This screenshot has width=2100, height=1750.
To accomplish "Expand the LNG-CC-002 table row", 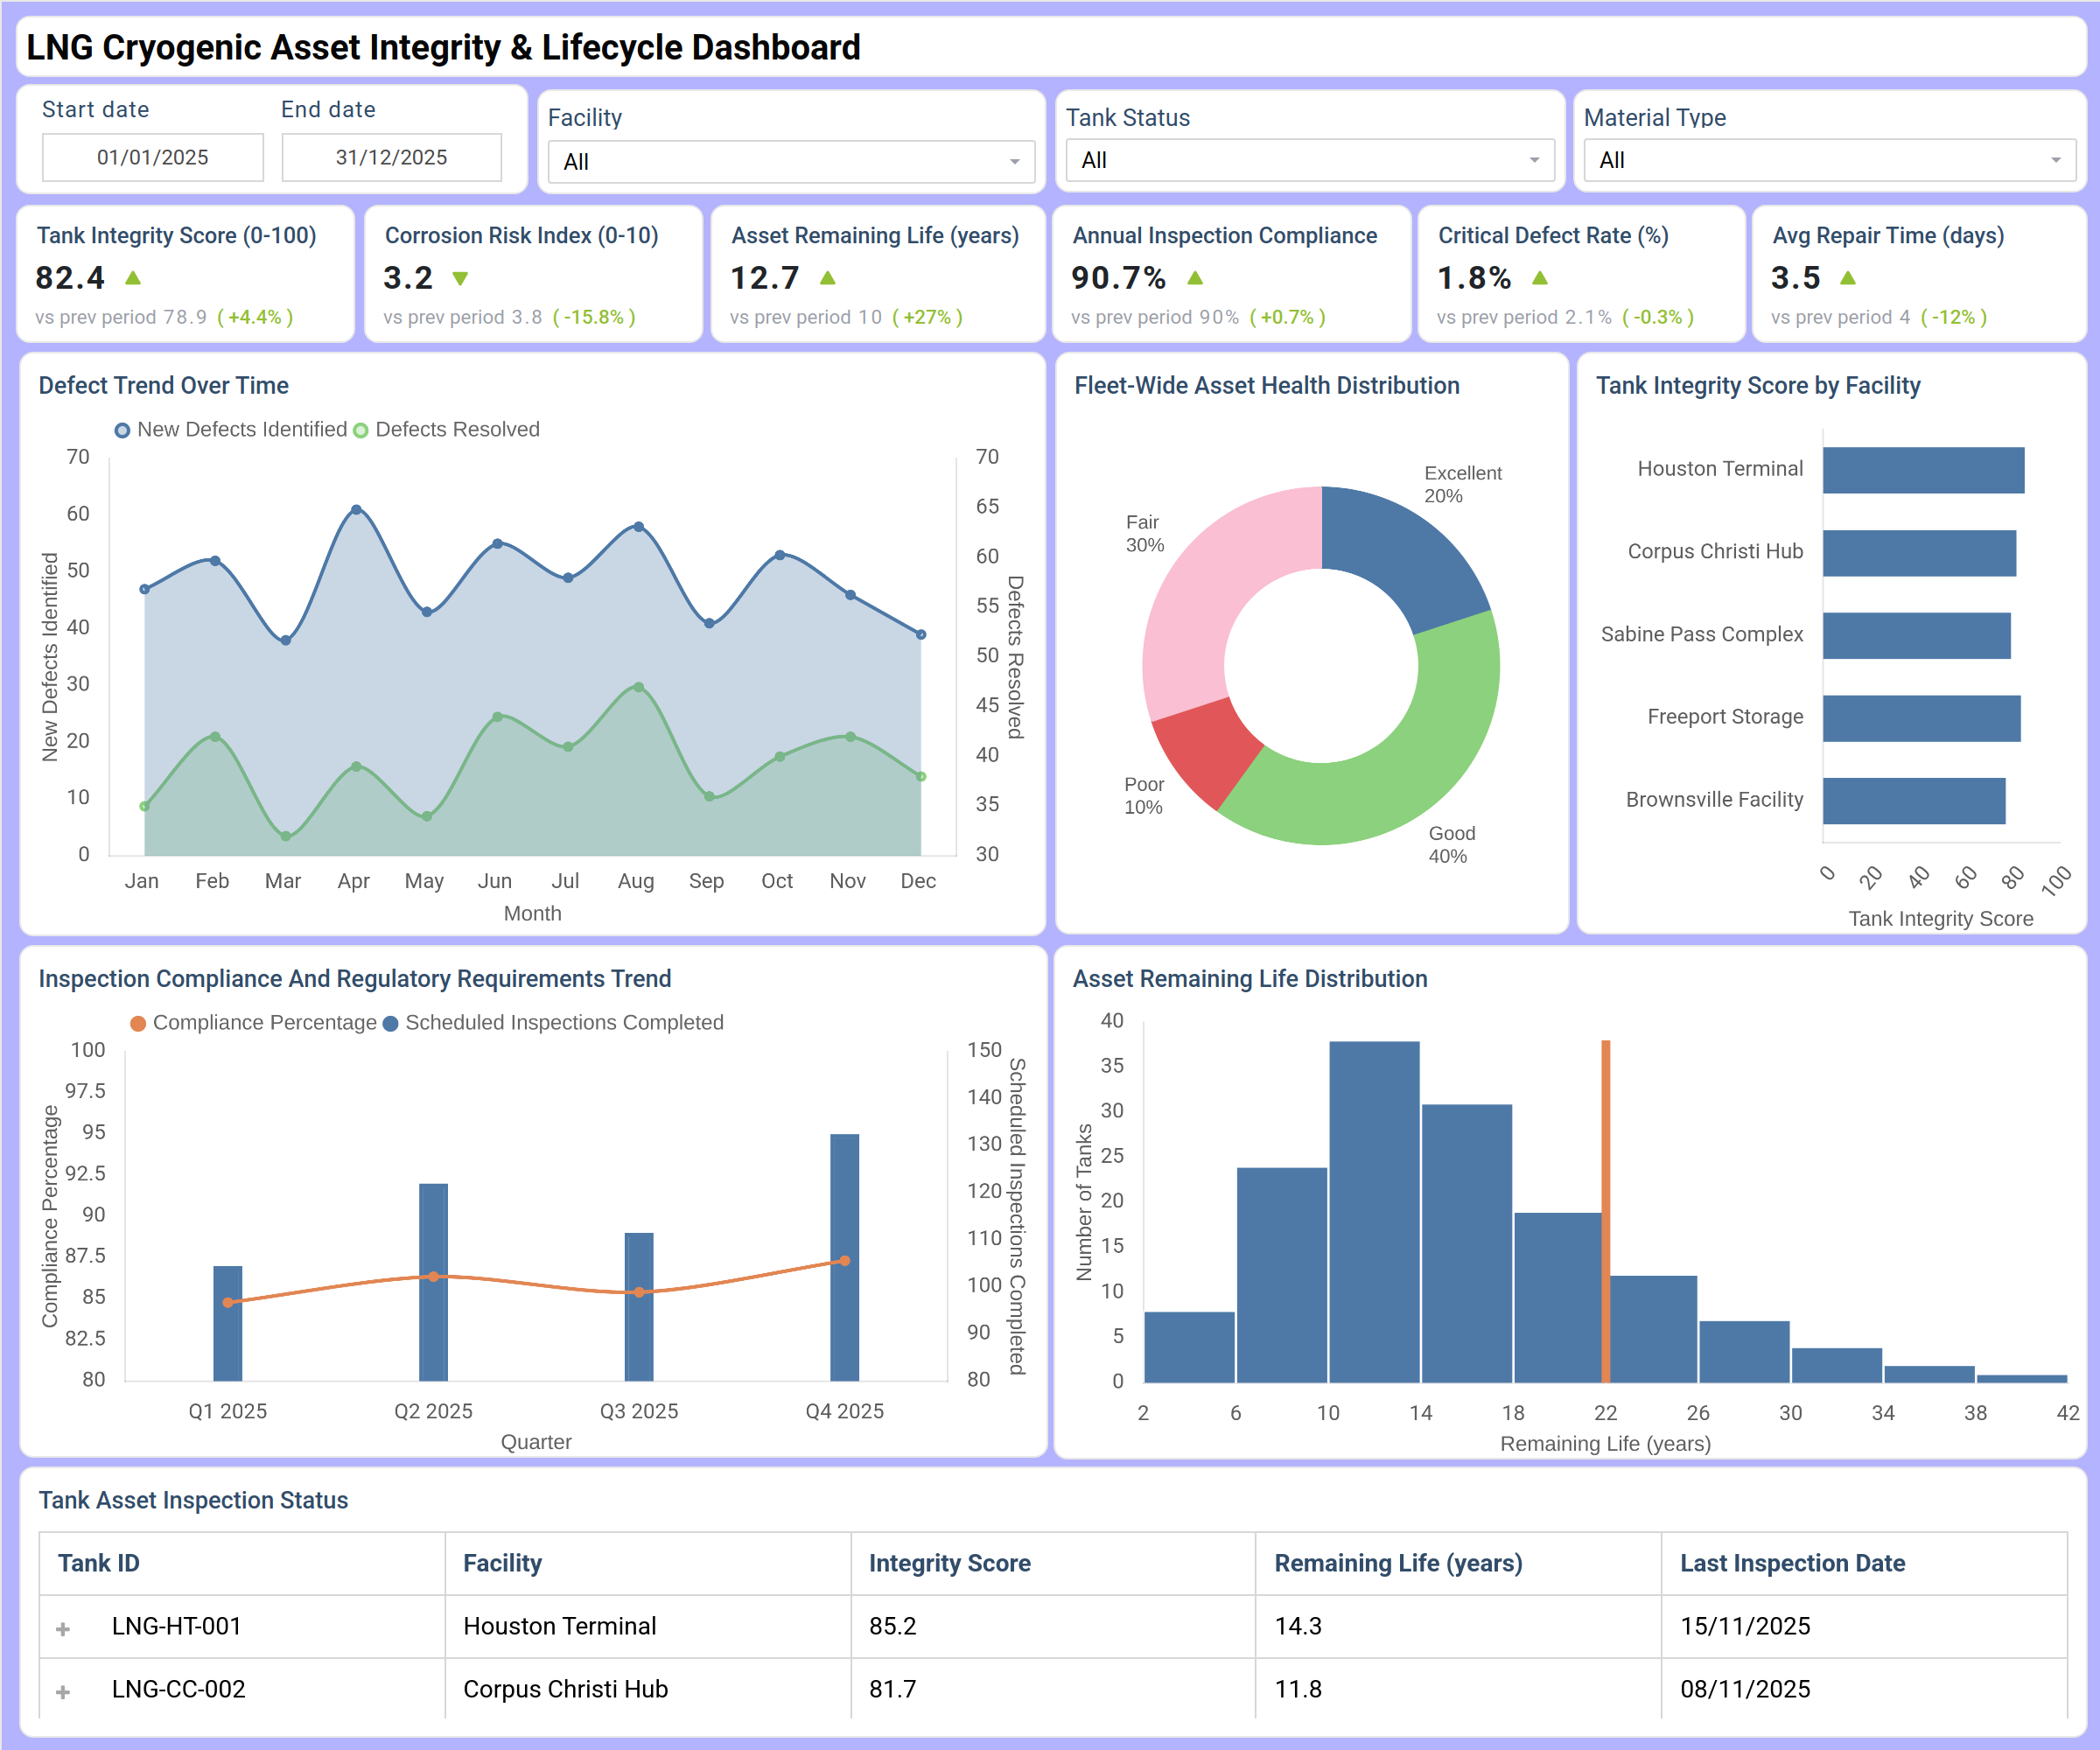I will coord(63,1692).
